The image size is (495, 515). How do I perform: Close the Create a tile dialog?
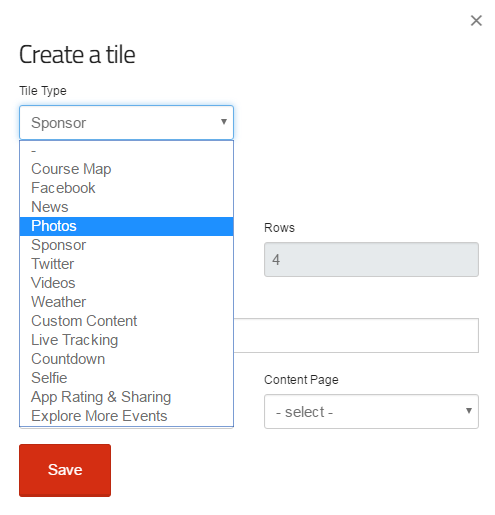(476, 20)
